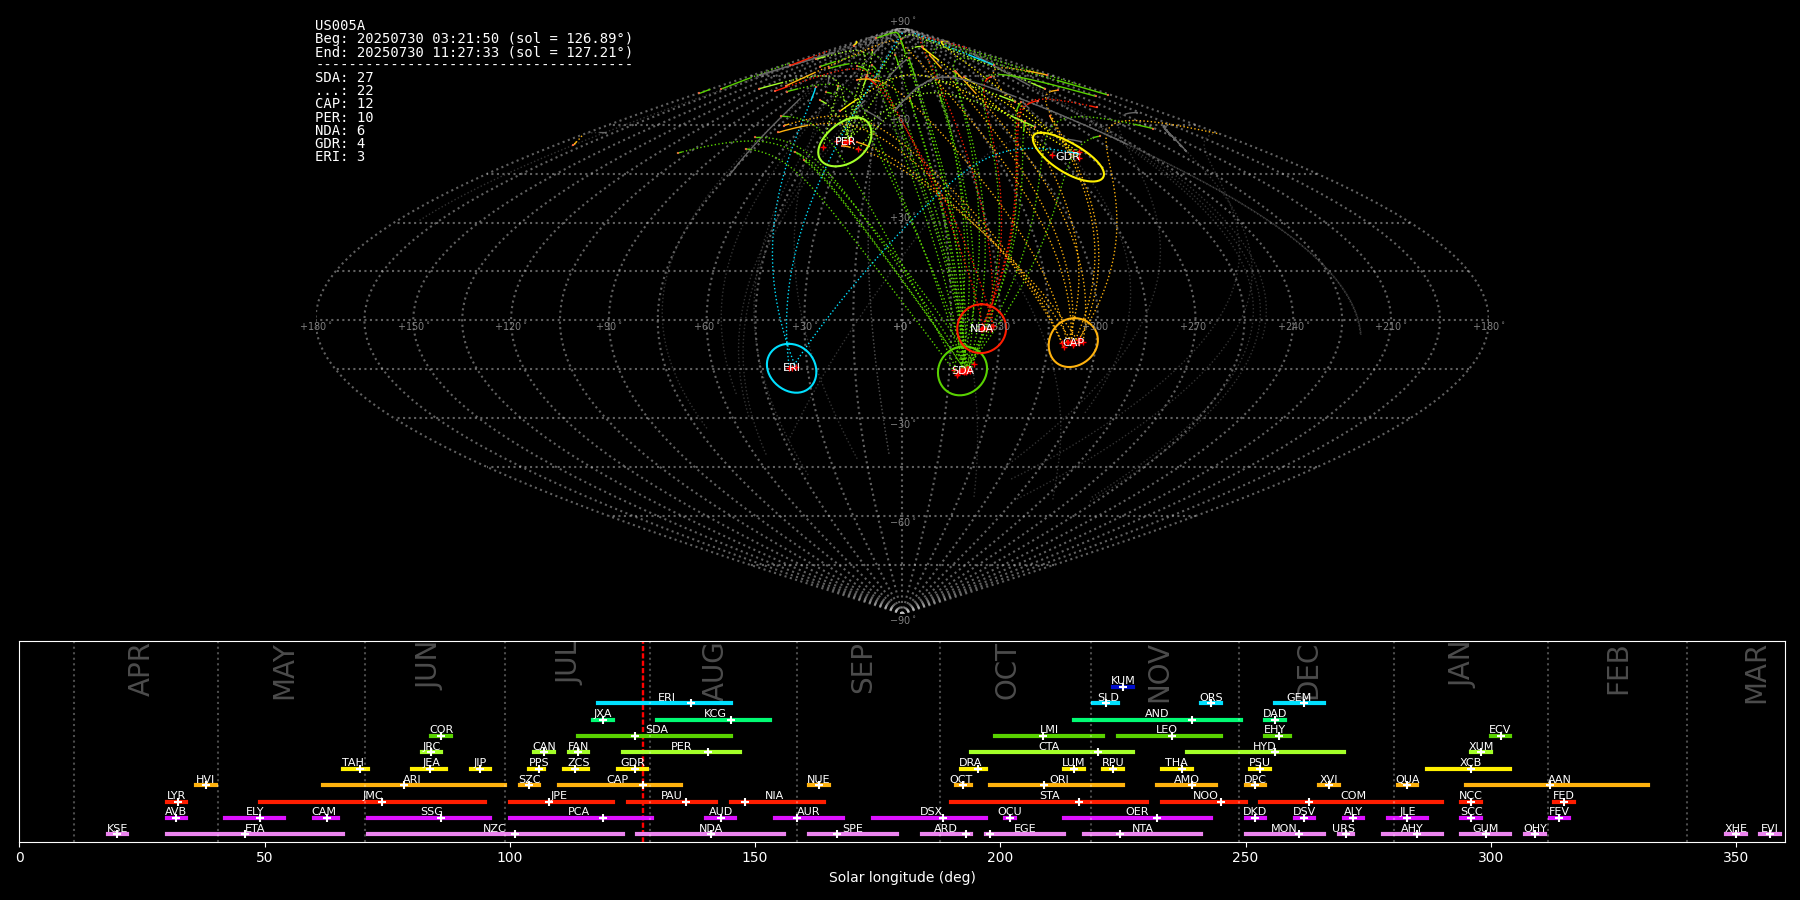Image resolution: width=1800 pixels, height=900 pixels.
Task: Click the NDA activity bar in timeline
Action: (x=710, y=834)
